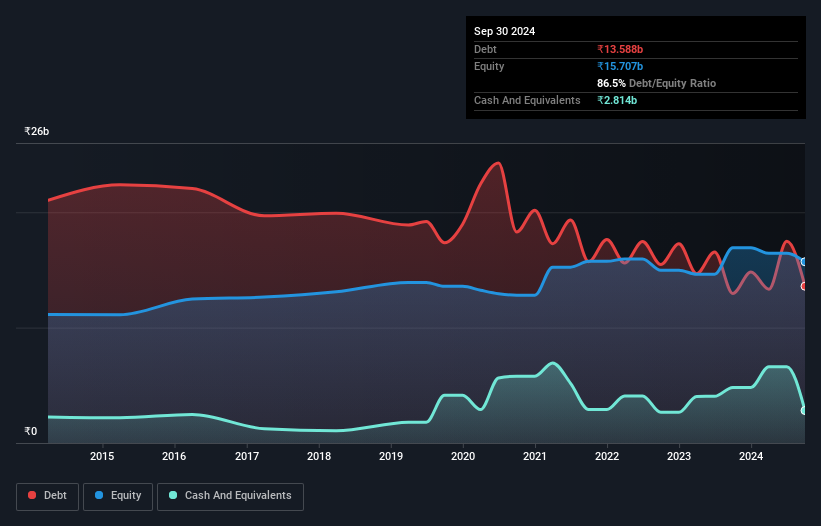Select the 2017 x-axis label
821x526 pixels.
click(x=247, y=456)
